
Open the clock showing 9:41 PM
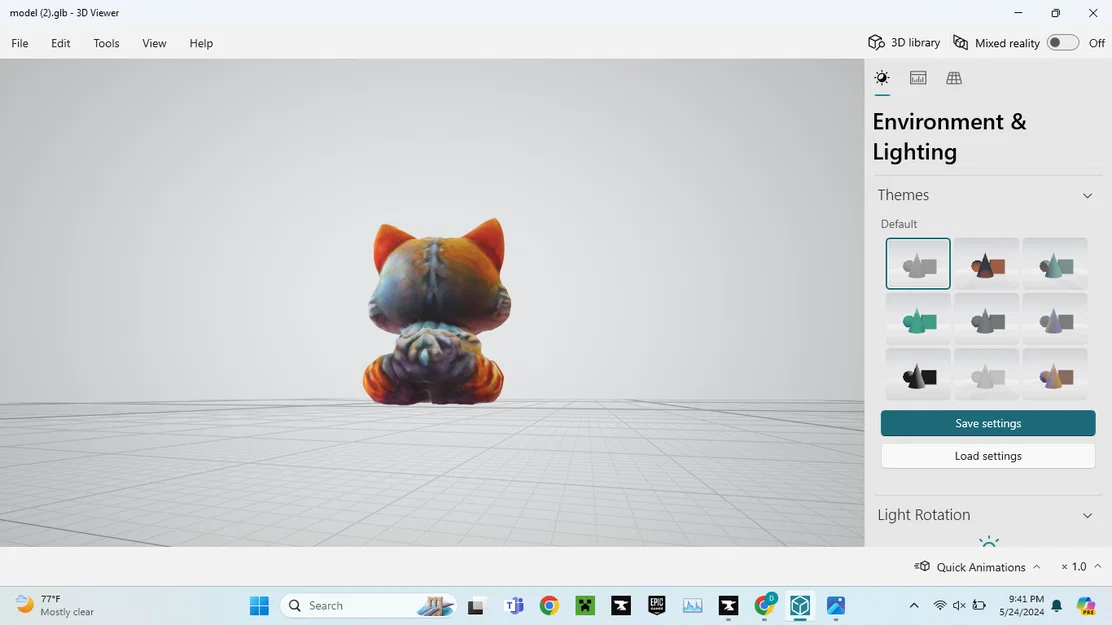pyautogui.click(x=1021, y=605)
